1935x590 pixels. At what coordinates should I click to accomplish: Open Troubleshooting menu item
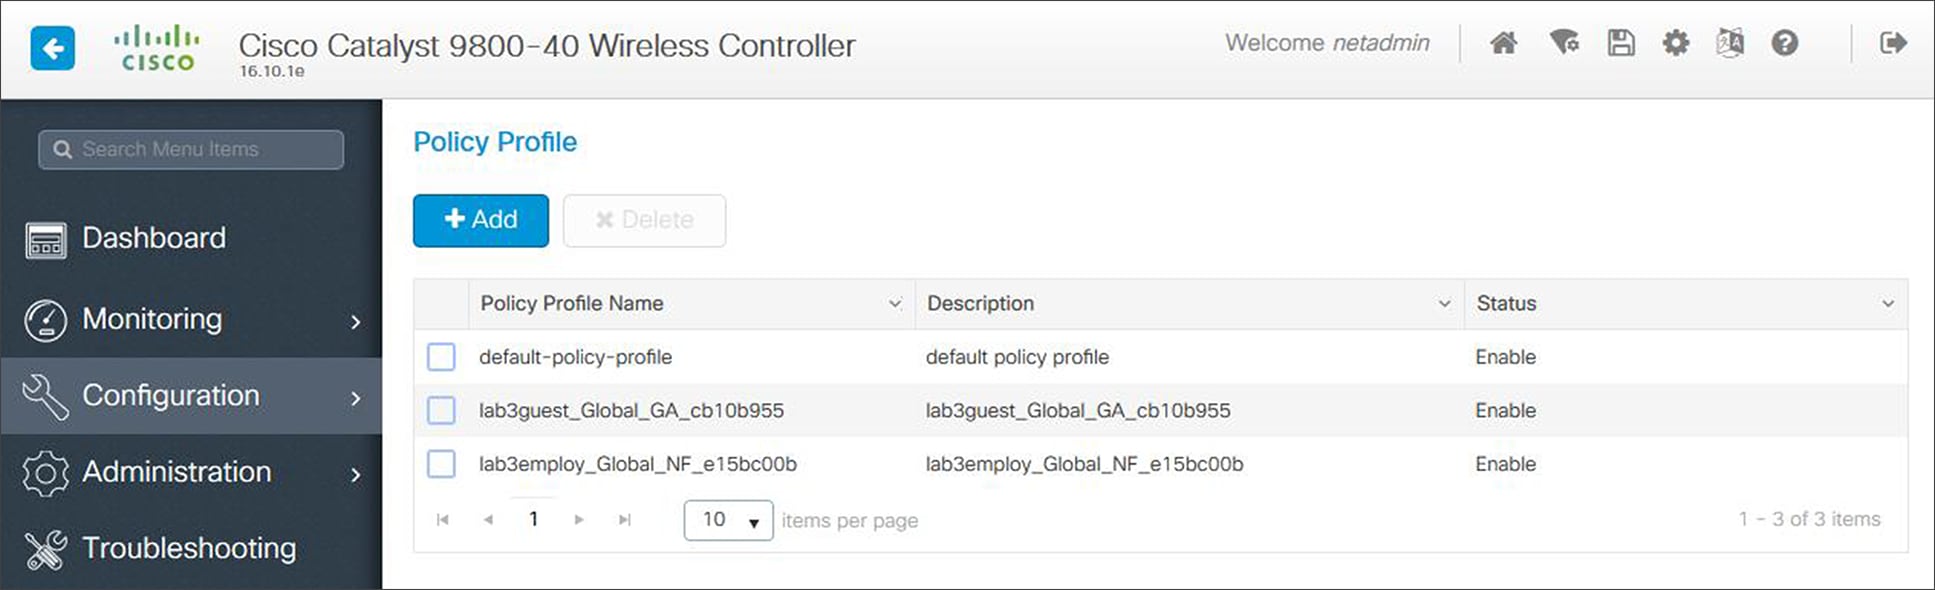pyautogui.click(x=191, y=548)
